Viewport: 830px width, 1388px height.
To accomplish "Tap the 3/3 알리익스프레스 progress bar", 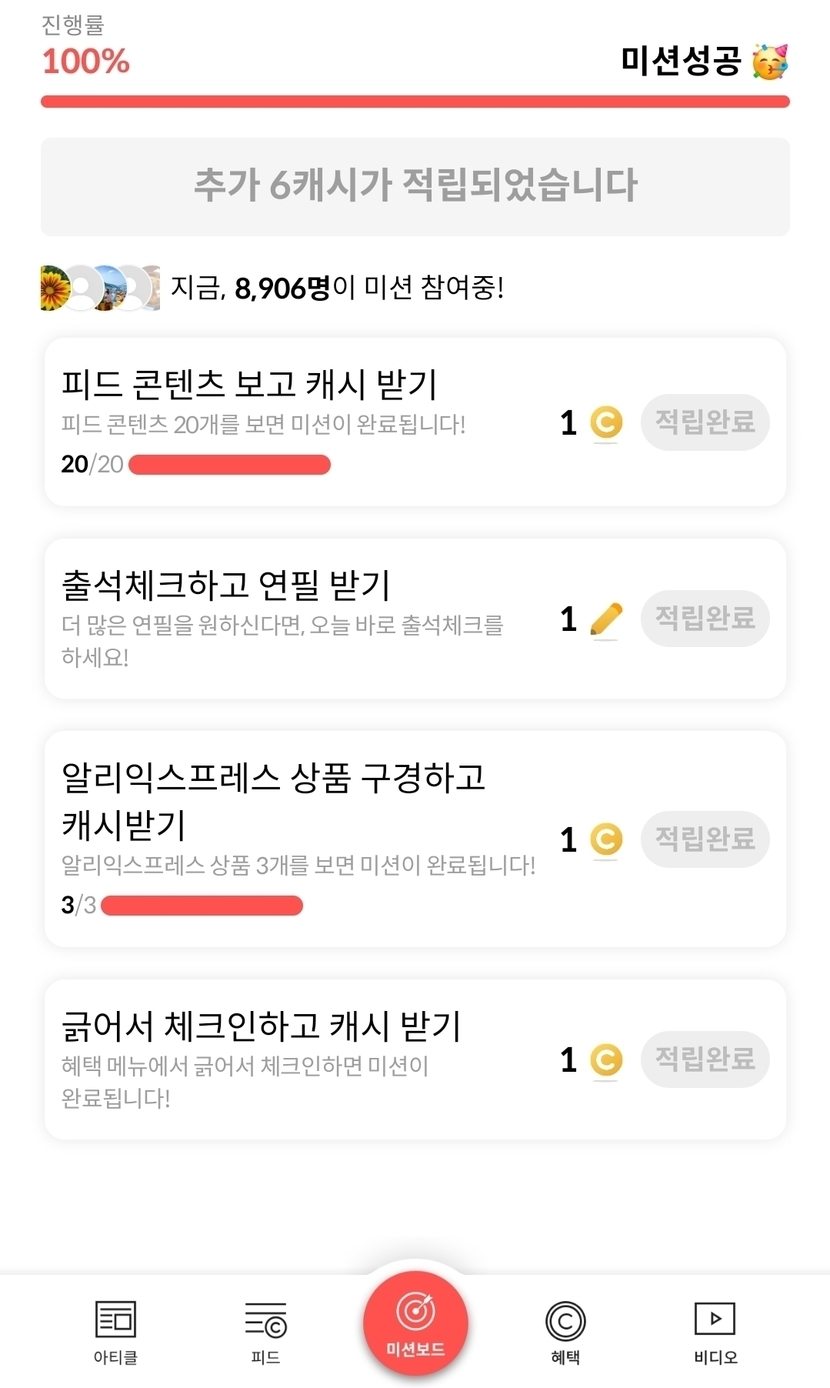I will tap(202, 906).
